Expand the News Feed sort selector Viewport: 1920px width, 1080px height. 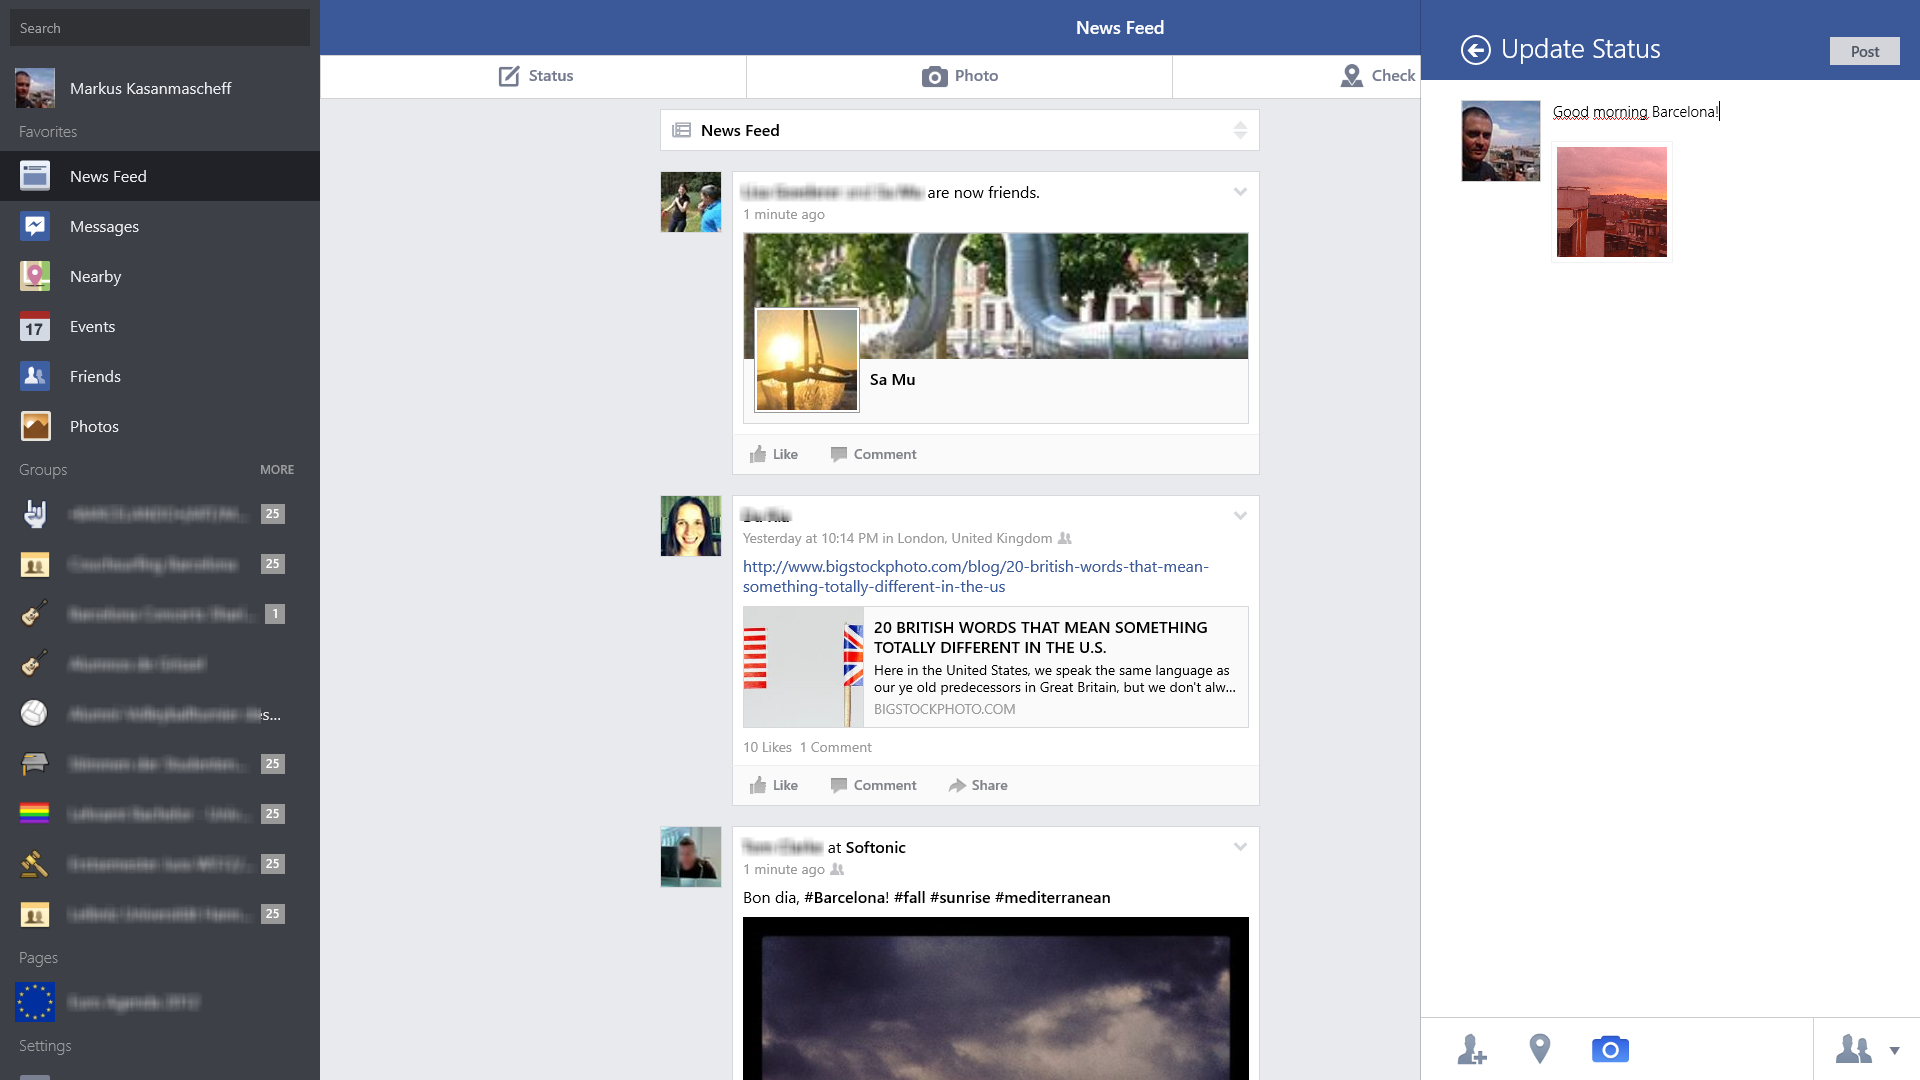tap(1240, 129)
